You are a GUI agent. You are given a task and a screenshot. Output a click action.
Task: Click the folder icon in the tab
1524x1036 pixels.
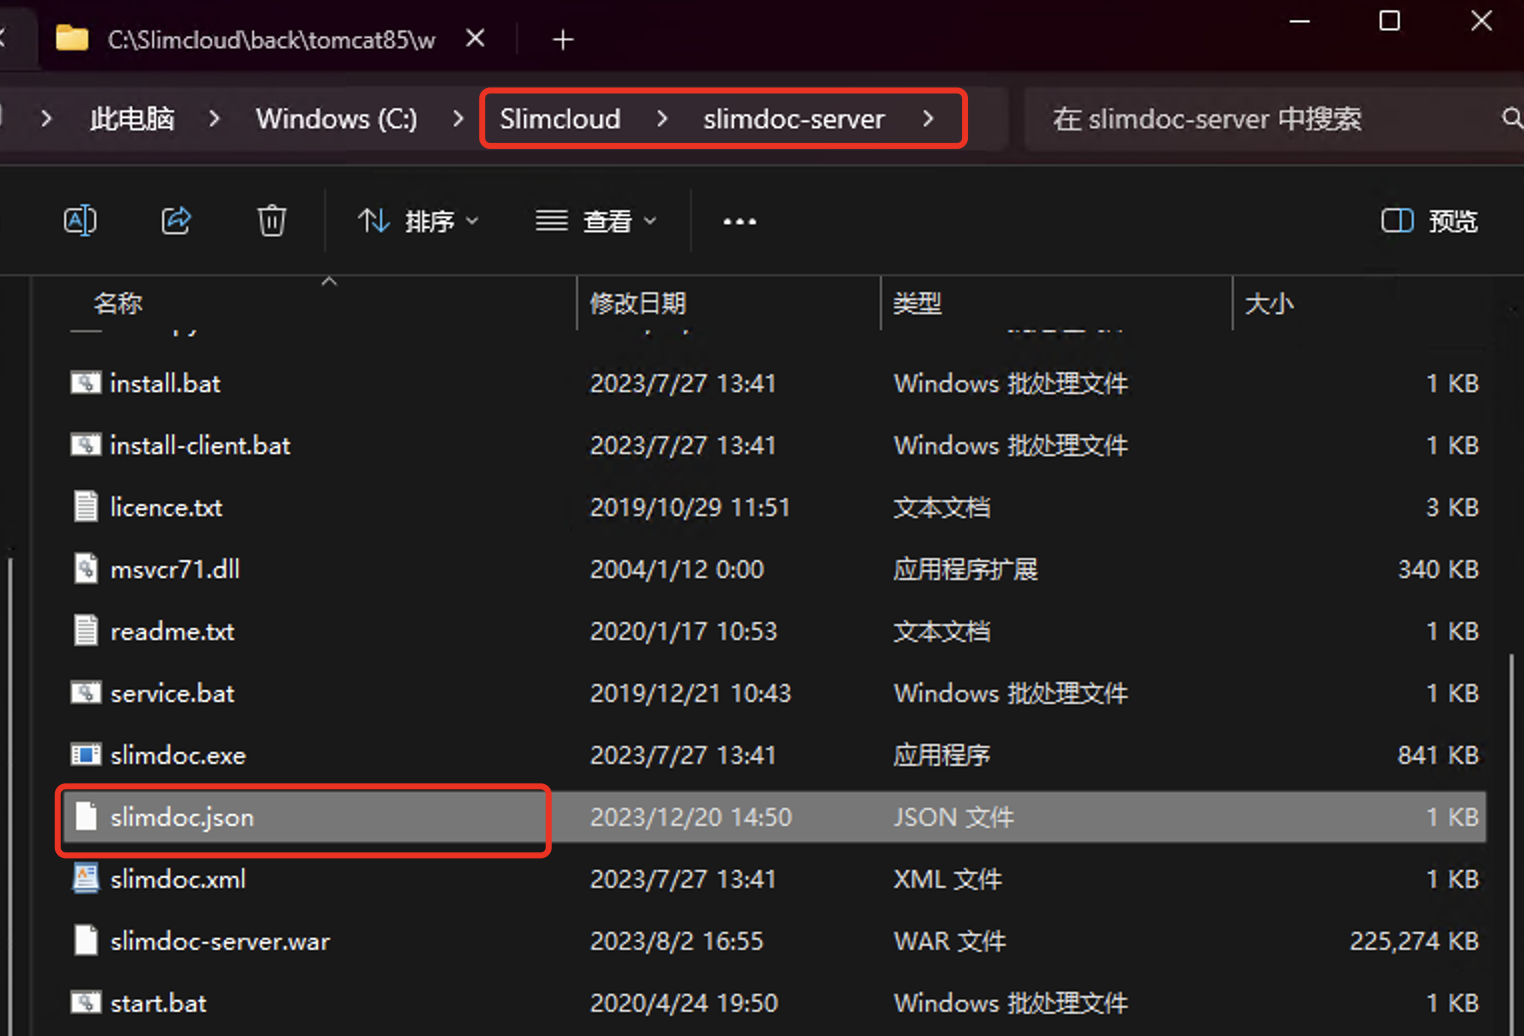pyautogui.click(x=72, y=39)
